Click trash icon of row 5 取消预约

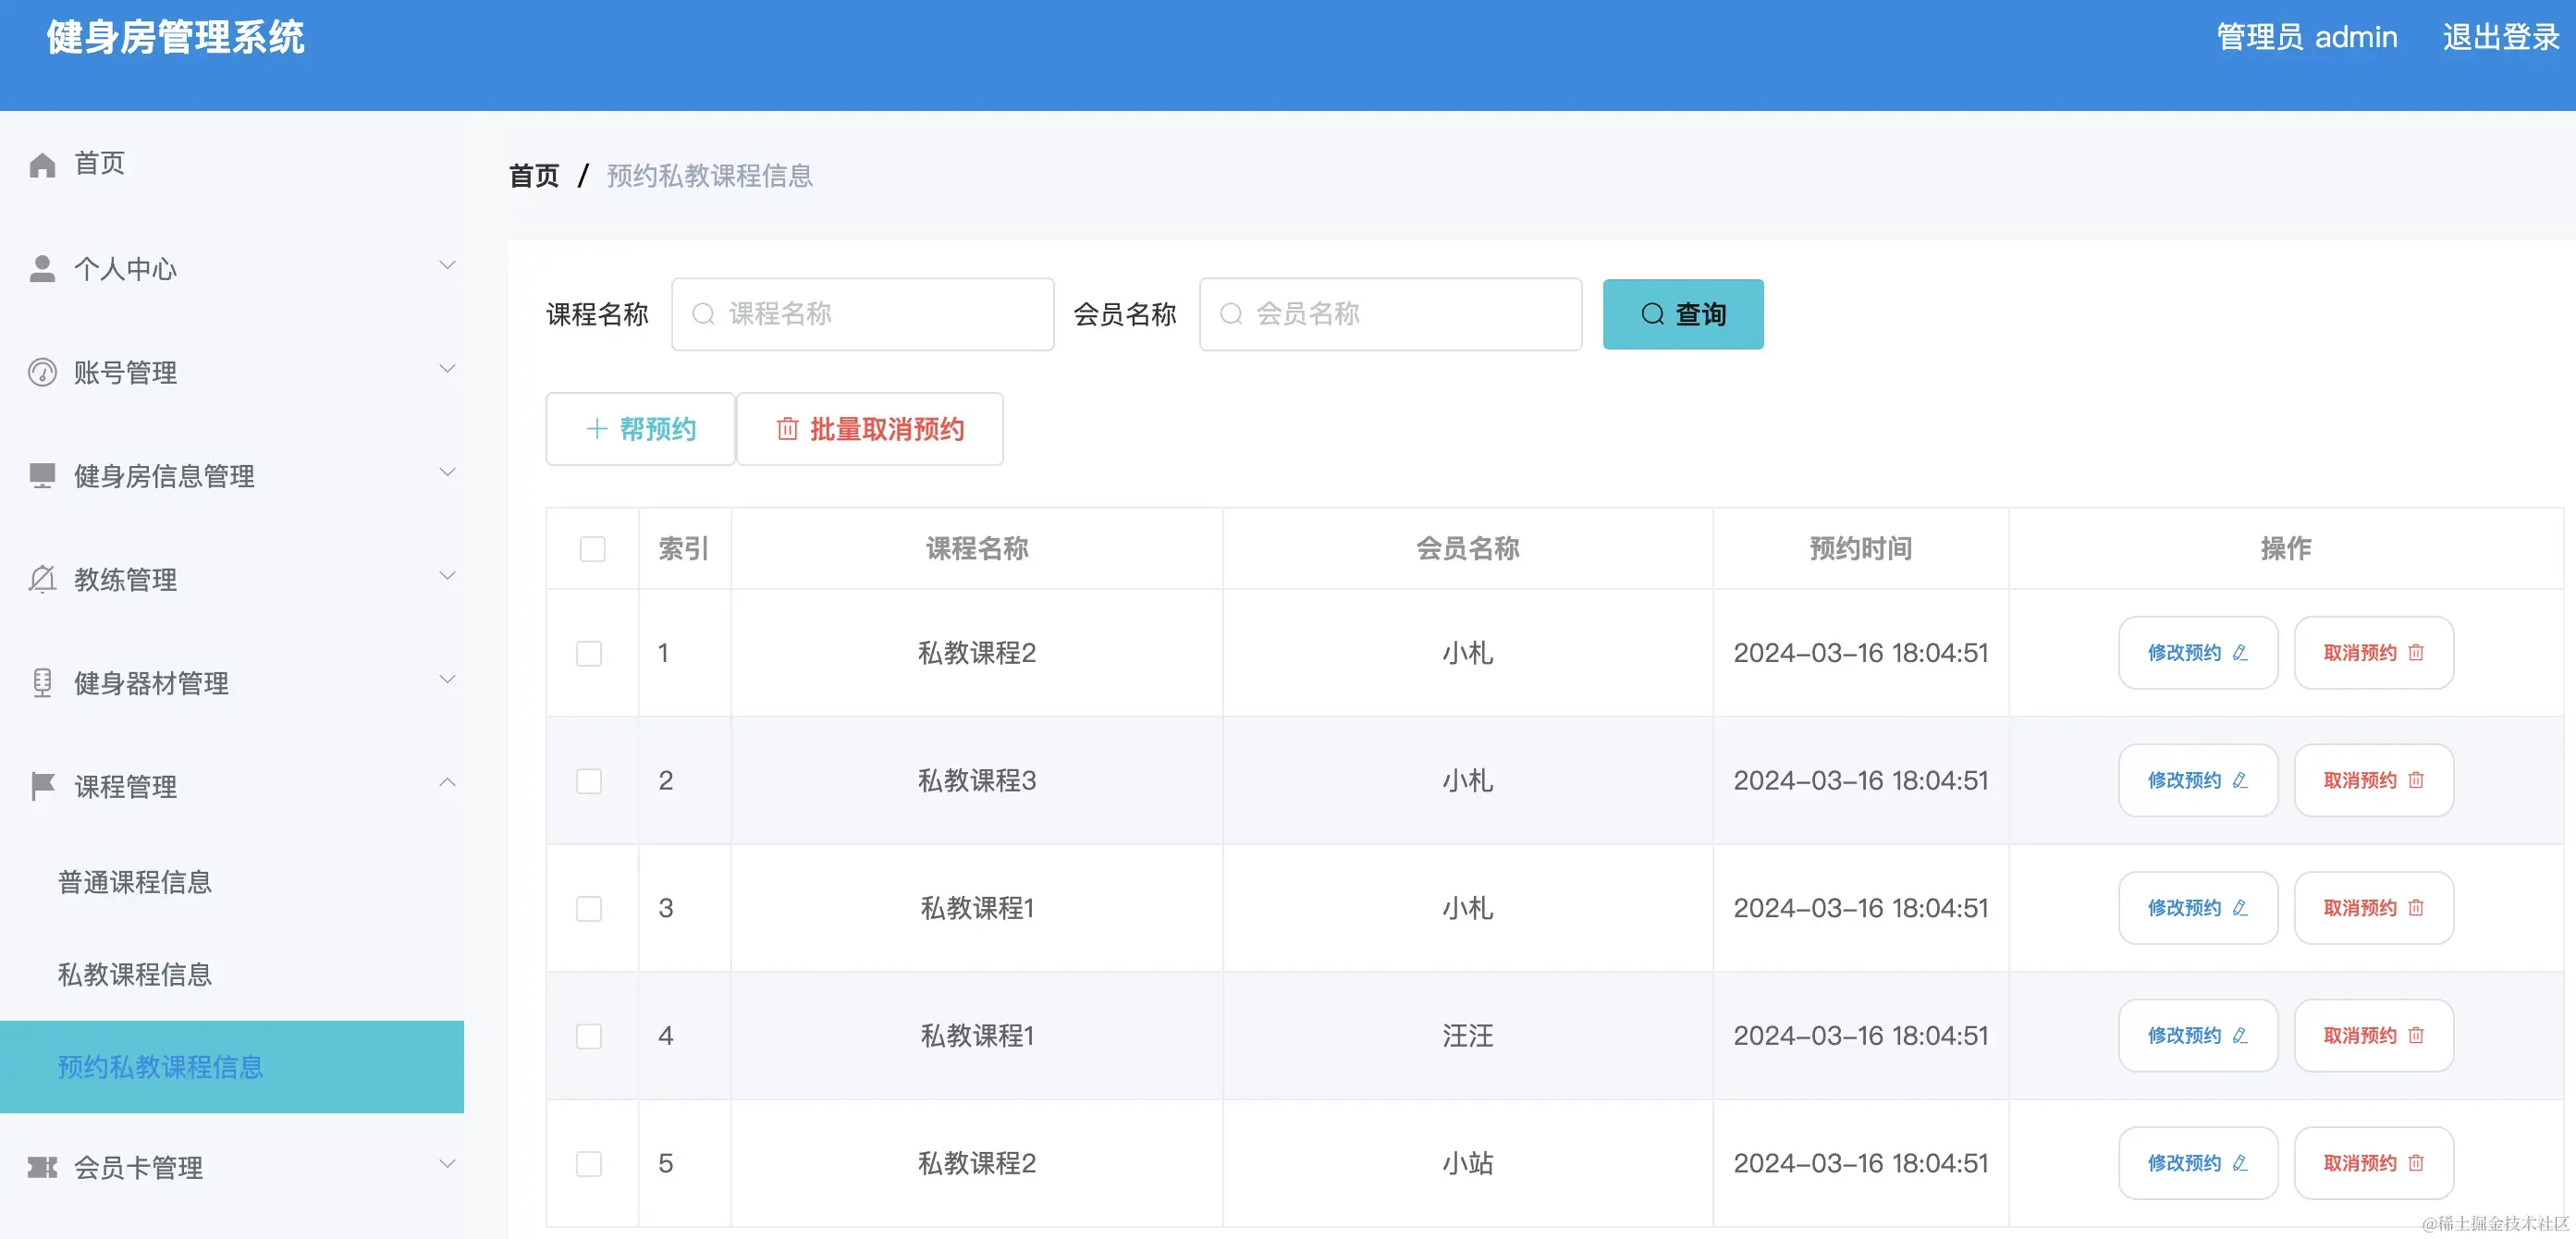click(x=2416, y=1163)
